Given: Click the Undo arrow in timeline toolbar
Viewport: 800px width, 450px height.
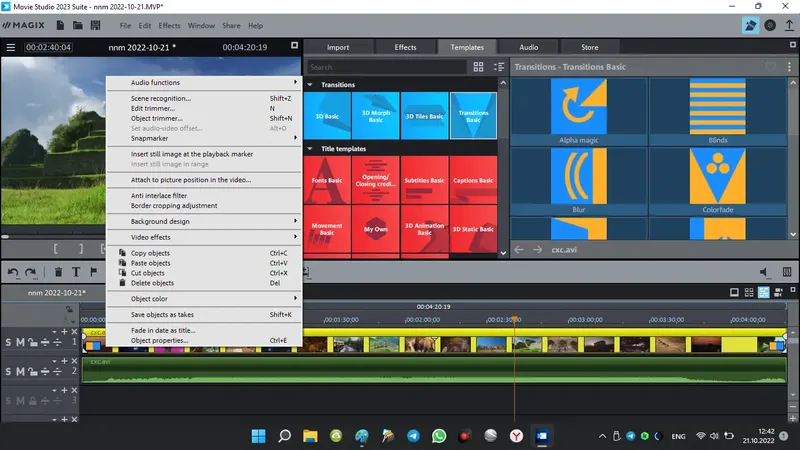Looking at the screenshot, I should (13, 272).
